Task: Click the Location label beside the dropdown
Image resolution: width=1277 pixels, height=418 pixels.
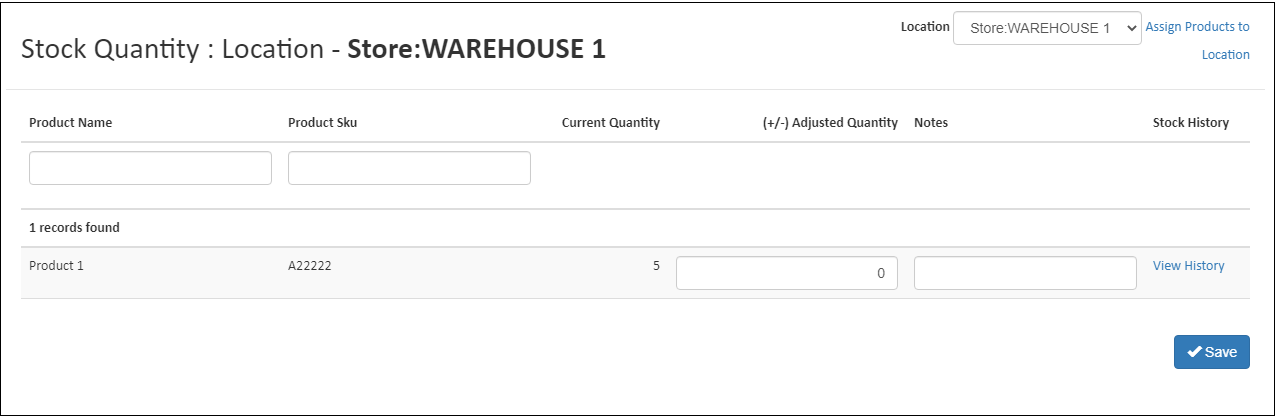Action: [924, 27]
